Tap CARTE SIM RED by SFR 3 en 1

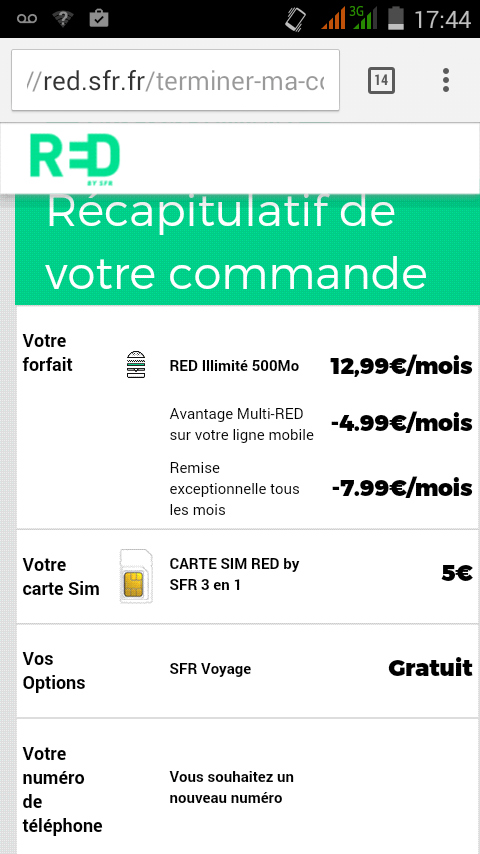pos(234,574)
